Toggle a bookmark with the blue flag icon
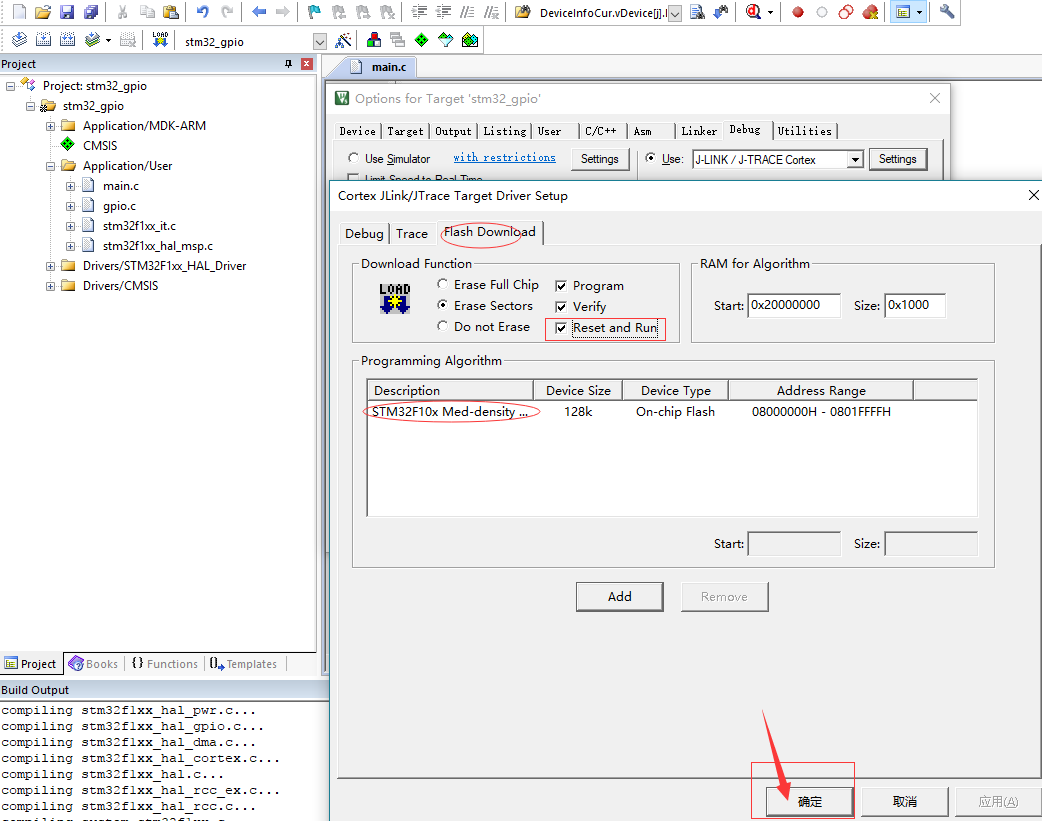1042x821 pixels. [x=313, y=12]
